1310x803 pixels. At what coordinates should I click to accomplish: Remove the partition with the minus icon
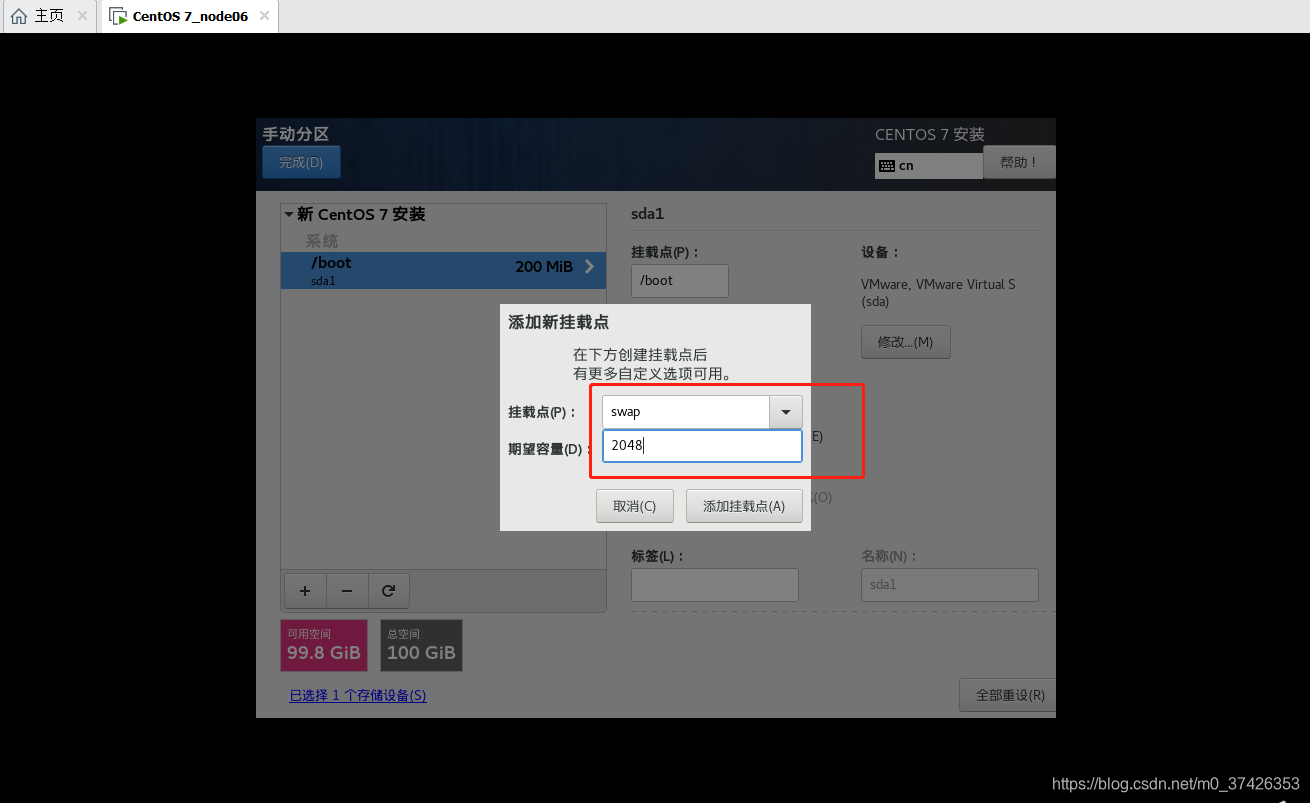pos(347,591)
